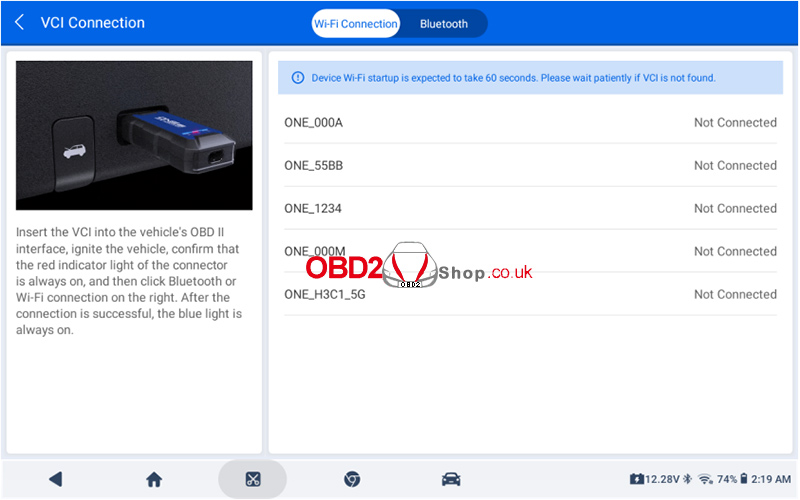Click the 2:19 AM clock

pyautogui.click(x=771, y=480)
